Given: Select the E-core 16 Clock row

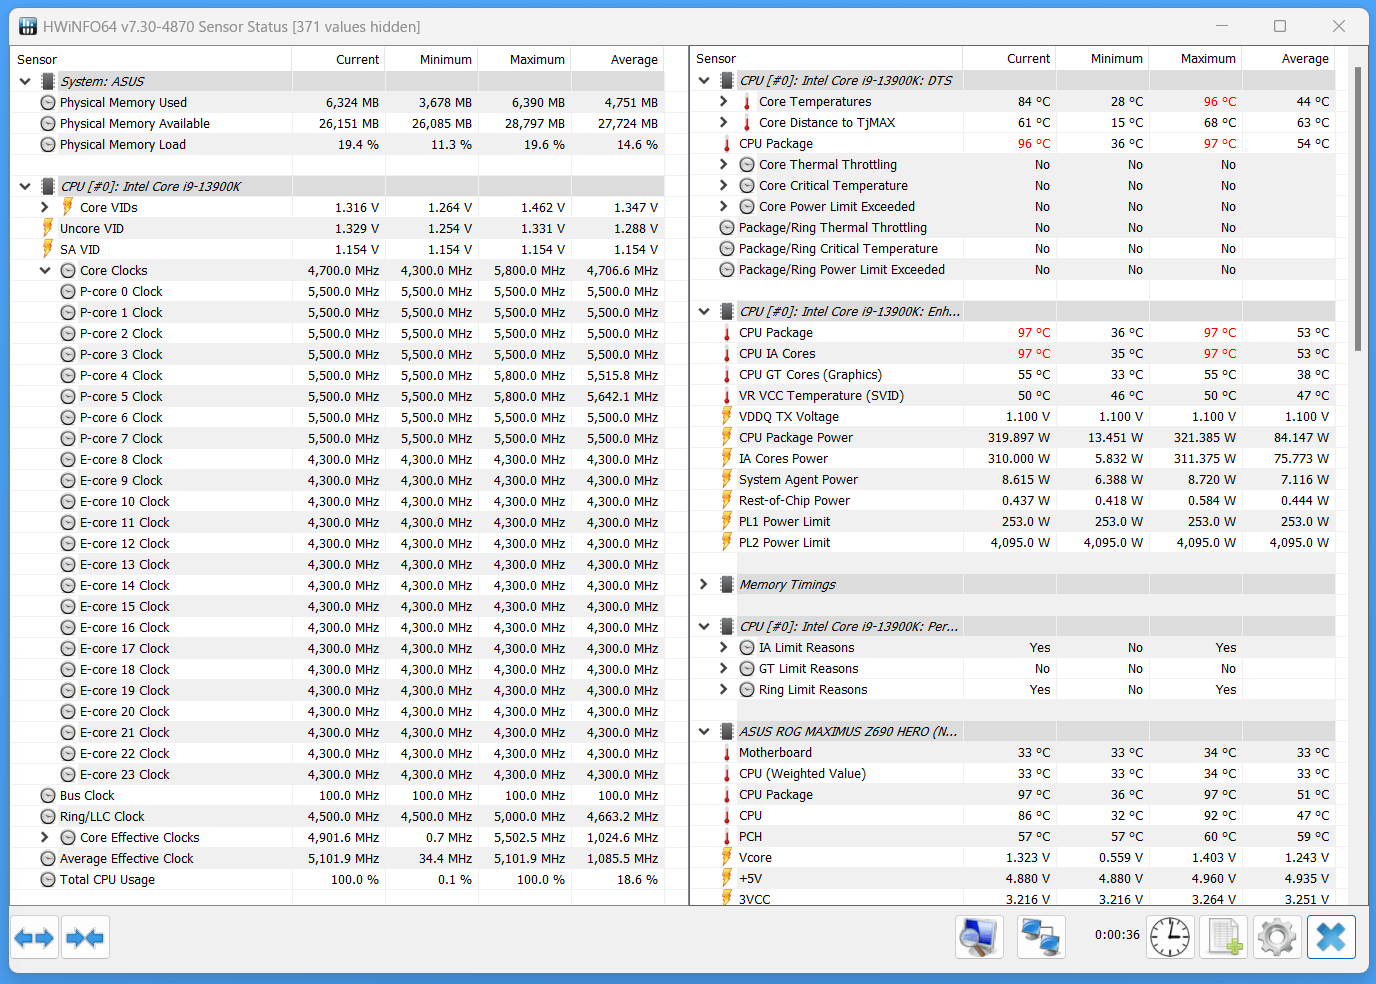Looking at the screenshot, I should point(337,628).
